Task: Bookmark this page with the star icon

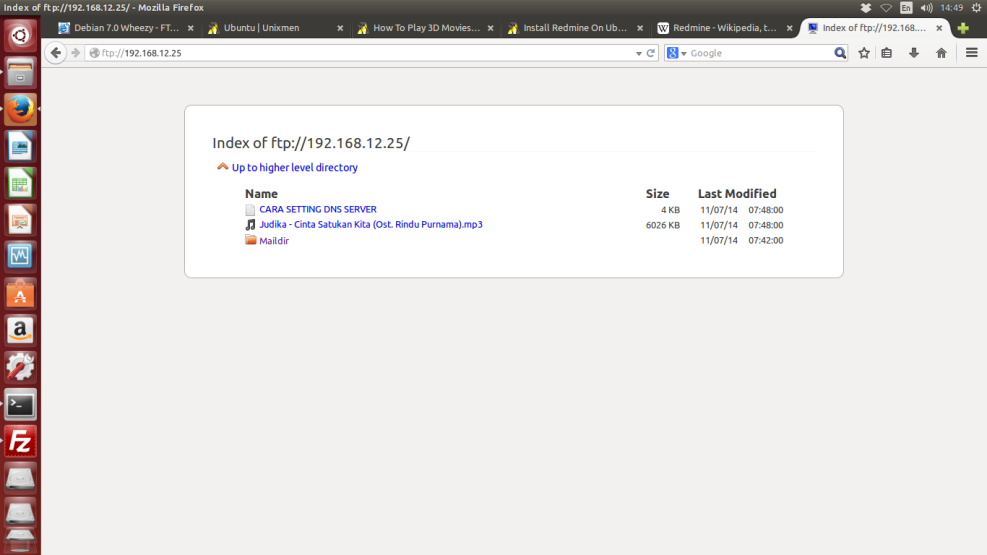Action: coord(864,53)
